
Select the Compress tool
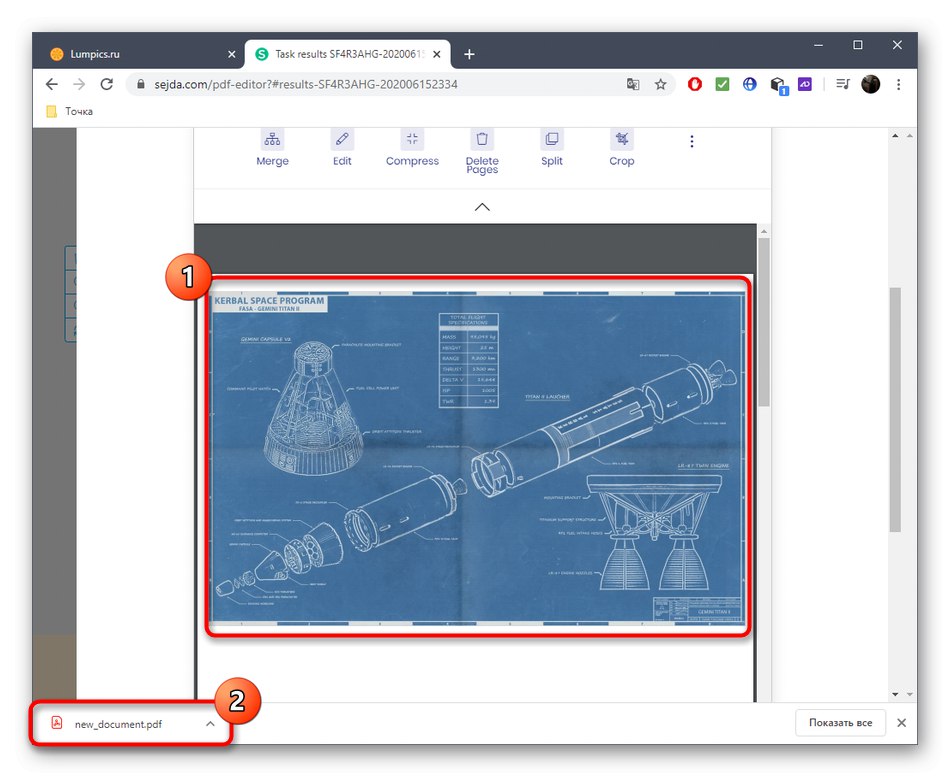tap(412, 148)
